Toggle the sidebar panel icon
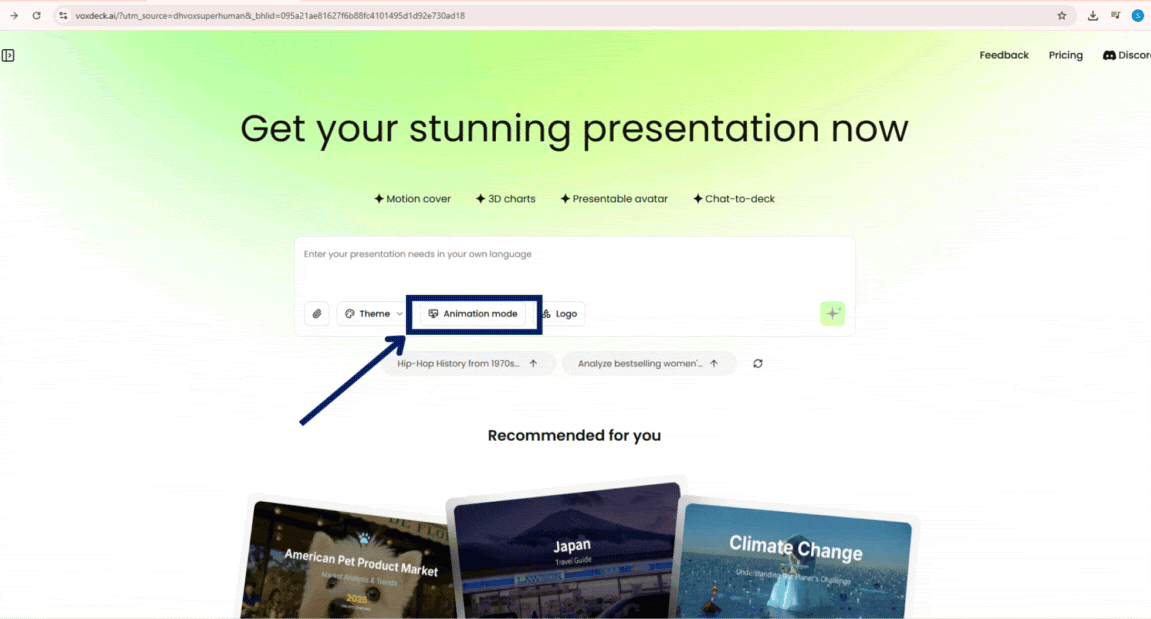The height and width of the screenshot is (619, 1151). tap(8, 55)
